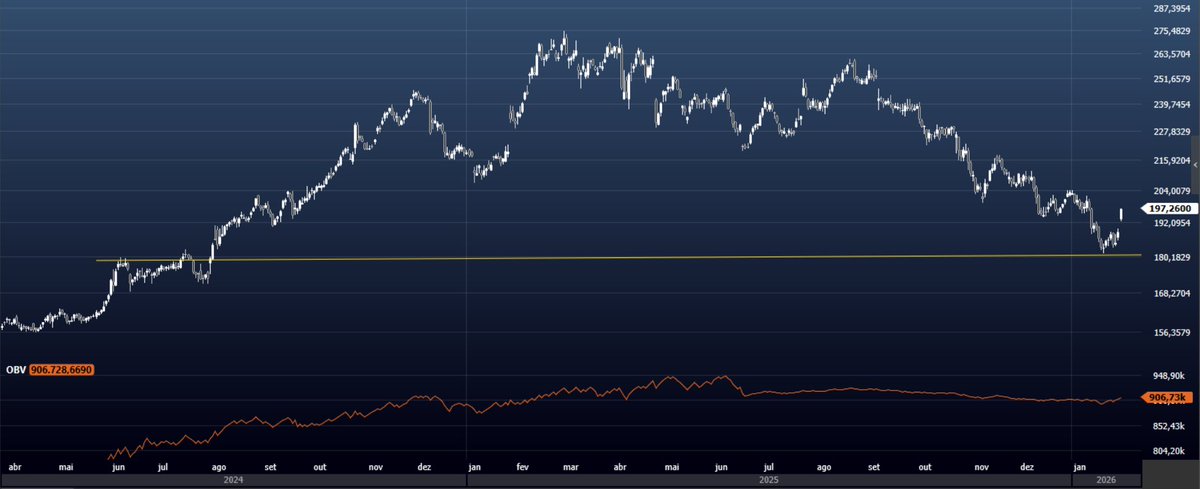Select the orange OBV value badge 906.728,6690

pyautogui.click(x=61, y=370)
